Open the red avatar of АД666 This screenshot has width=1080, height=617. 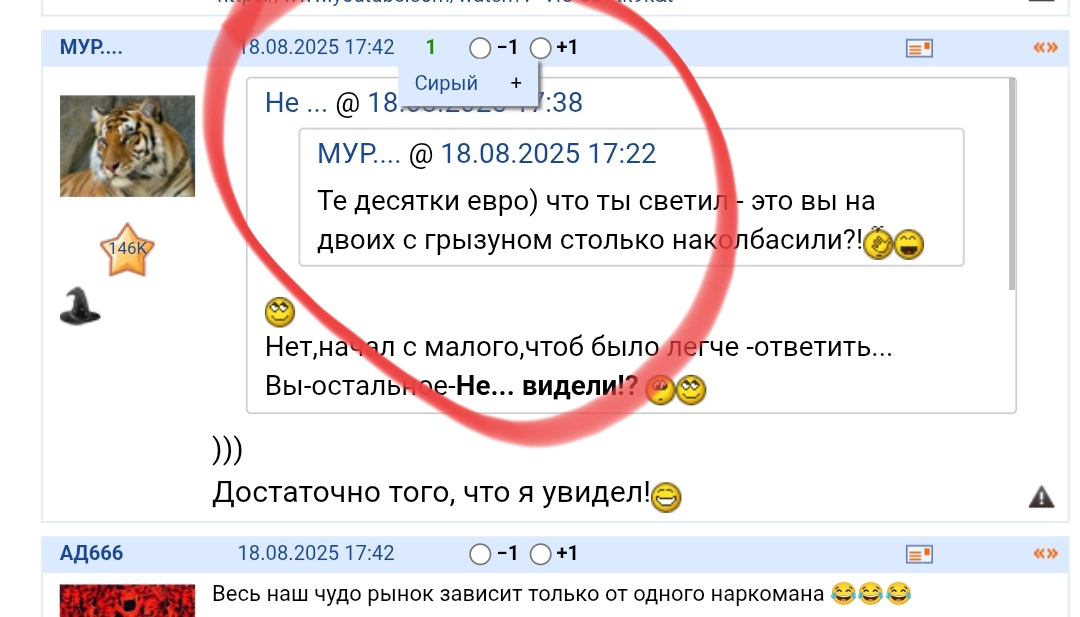pos(127,600)
